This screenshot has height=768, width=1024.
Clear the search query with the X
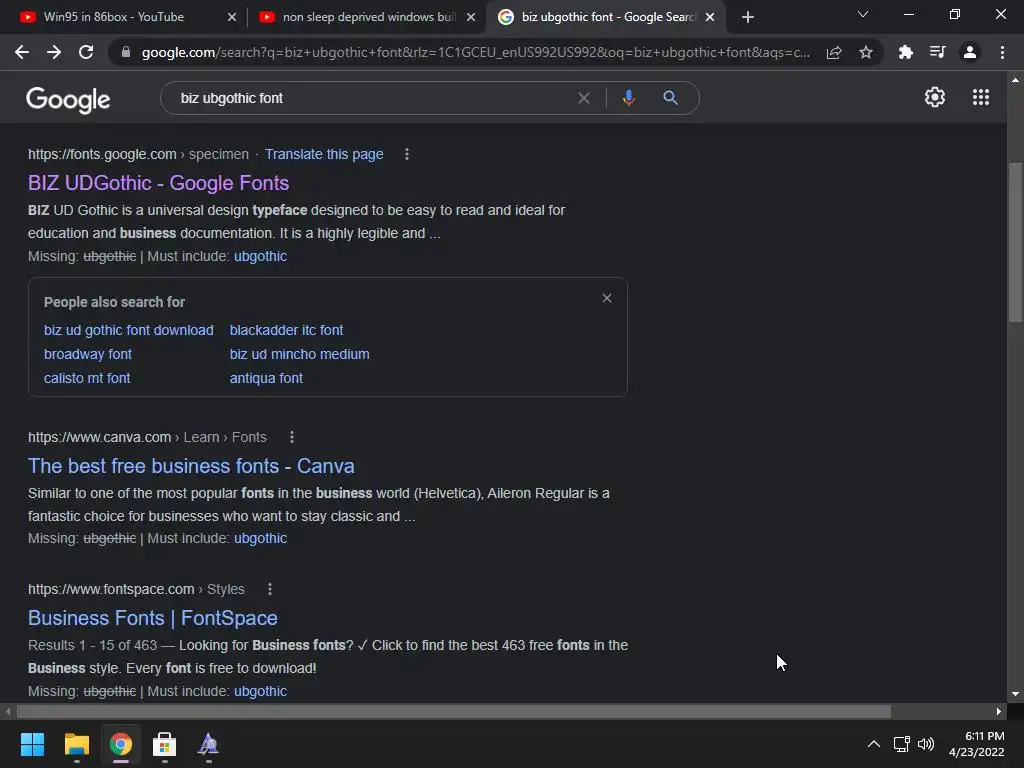click(x=584, y=98)
